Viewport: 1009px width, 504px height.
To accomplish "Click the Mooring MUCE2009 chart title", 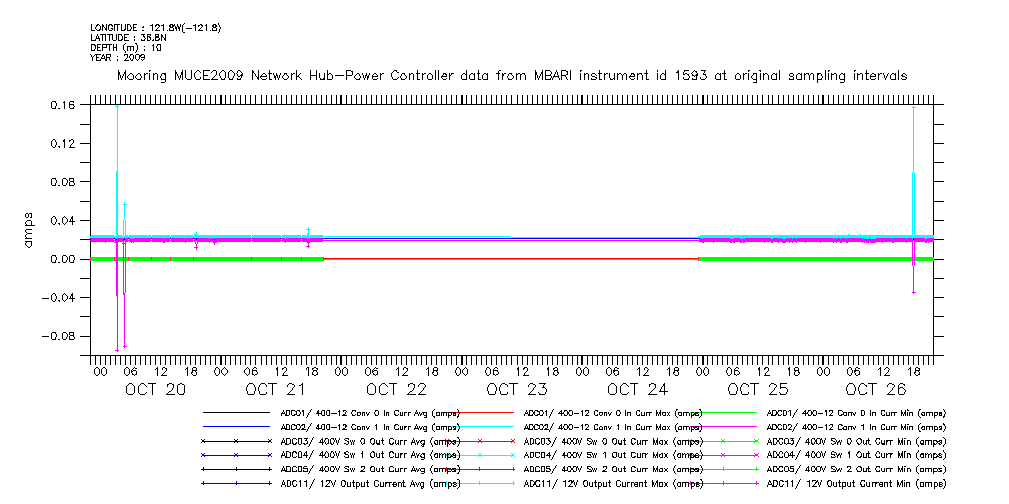I will (x=512, y=76).
